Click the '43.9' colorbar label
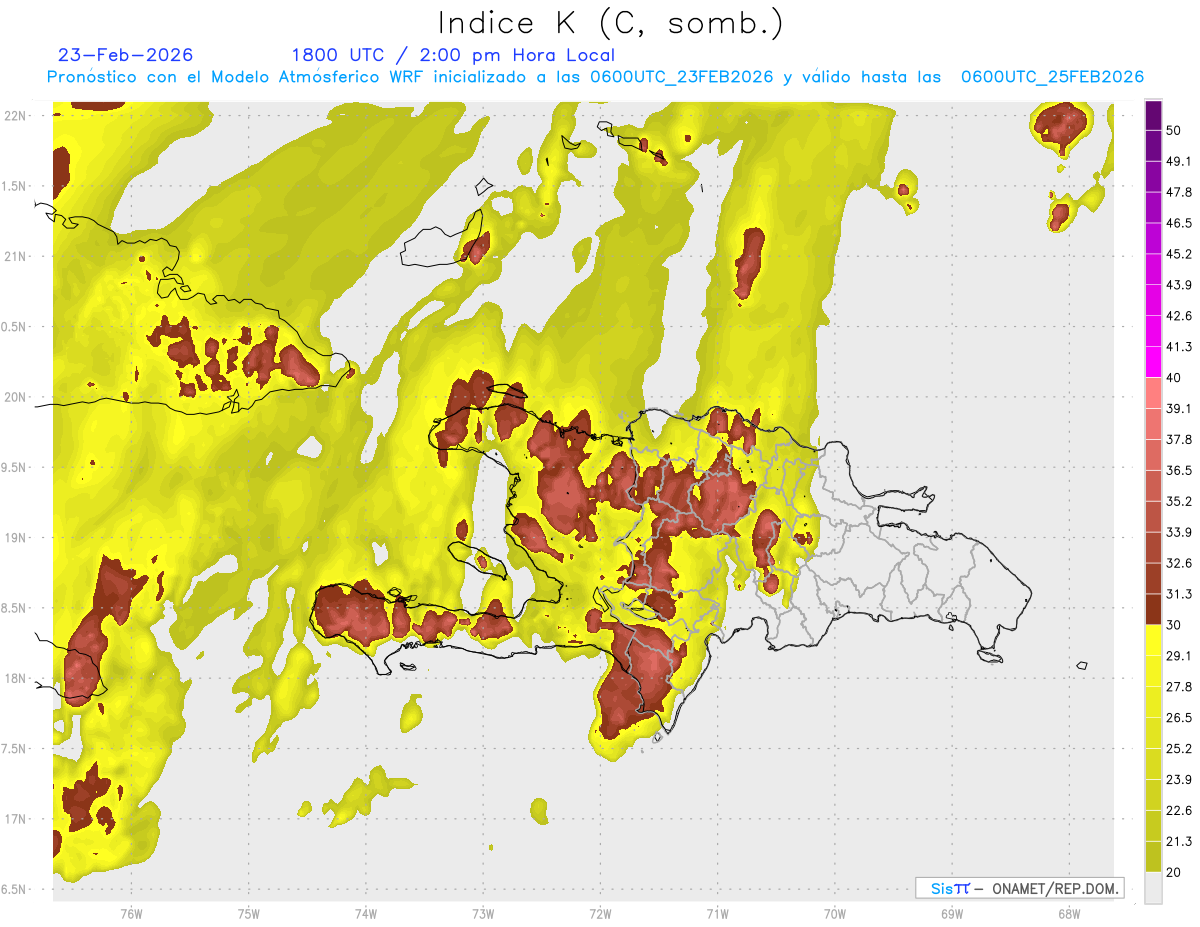This screenshot has width=1200, height=927. point(1179,285)
